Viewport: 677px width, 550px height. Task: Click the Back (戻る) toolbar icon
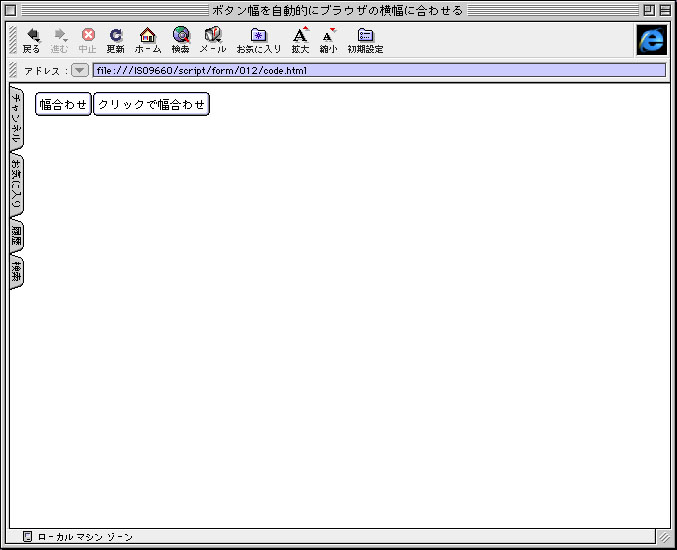coord(32,36)
